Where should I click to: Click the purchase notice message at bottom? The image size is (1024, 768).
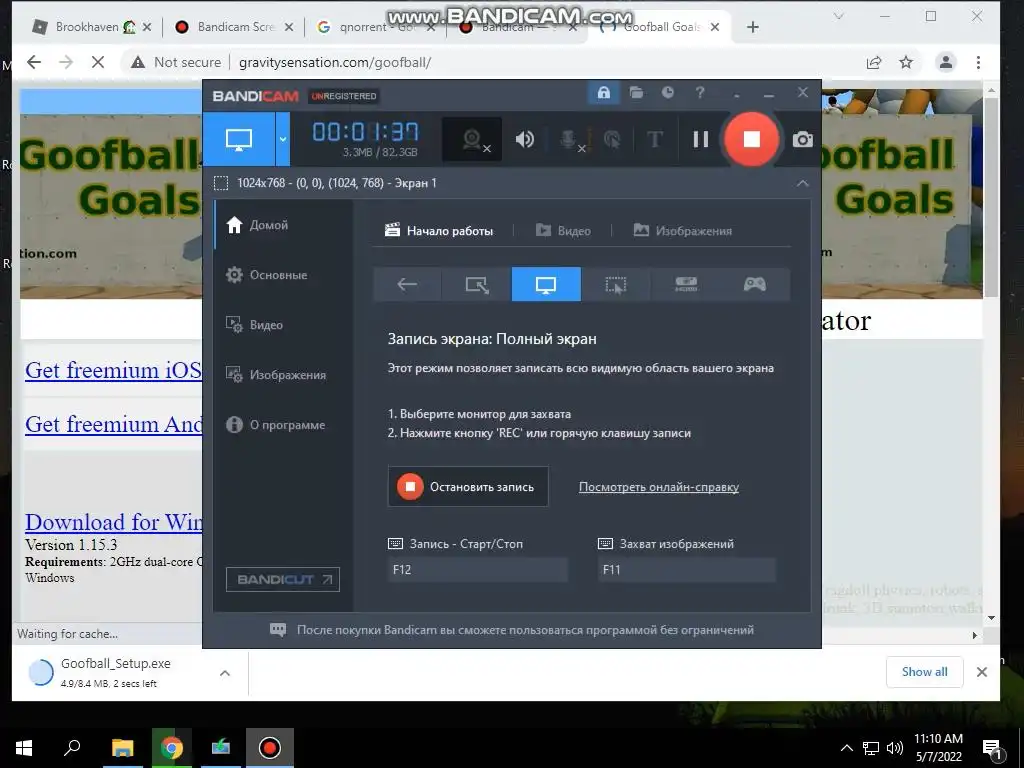[x=512, y=630]
